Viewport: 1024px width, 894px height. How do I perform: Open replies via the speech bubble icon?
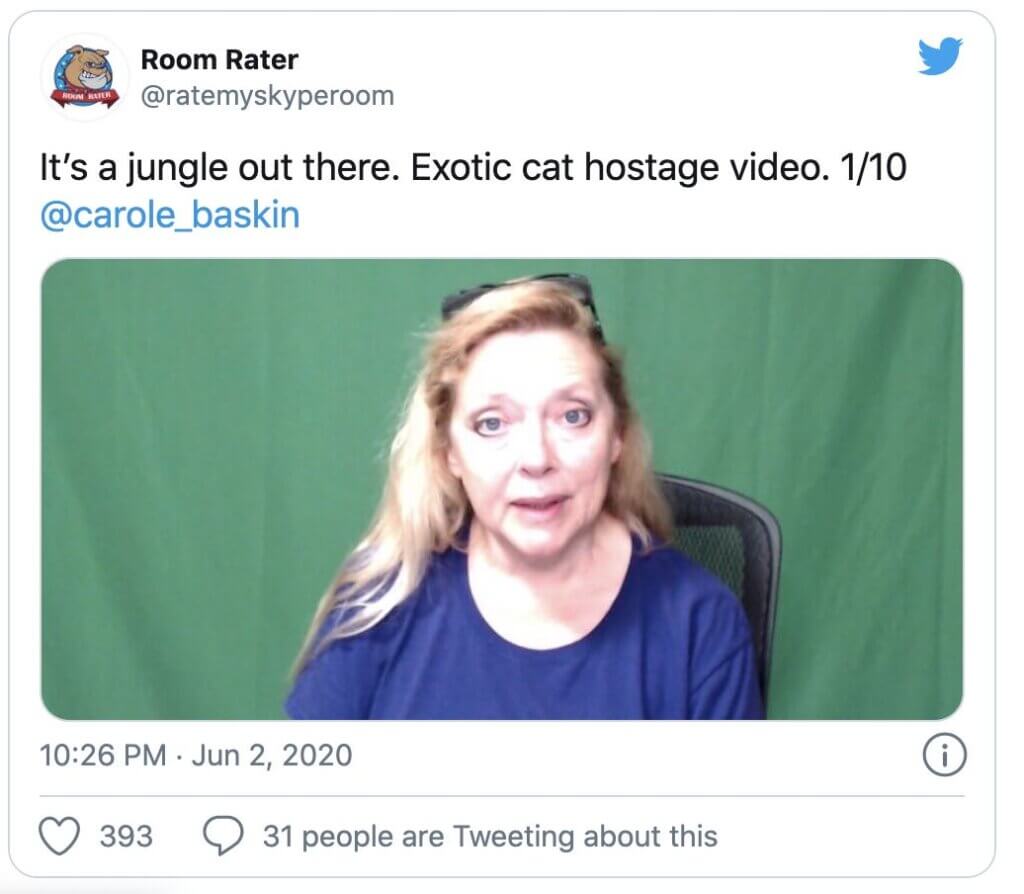point(223,836)
